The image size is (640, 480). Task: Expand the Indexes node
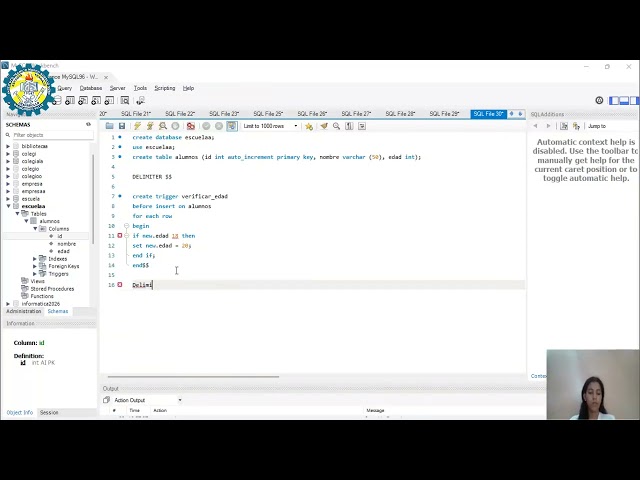coord(35,259)
